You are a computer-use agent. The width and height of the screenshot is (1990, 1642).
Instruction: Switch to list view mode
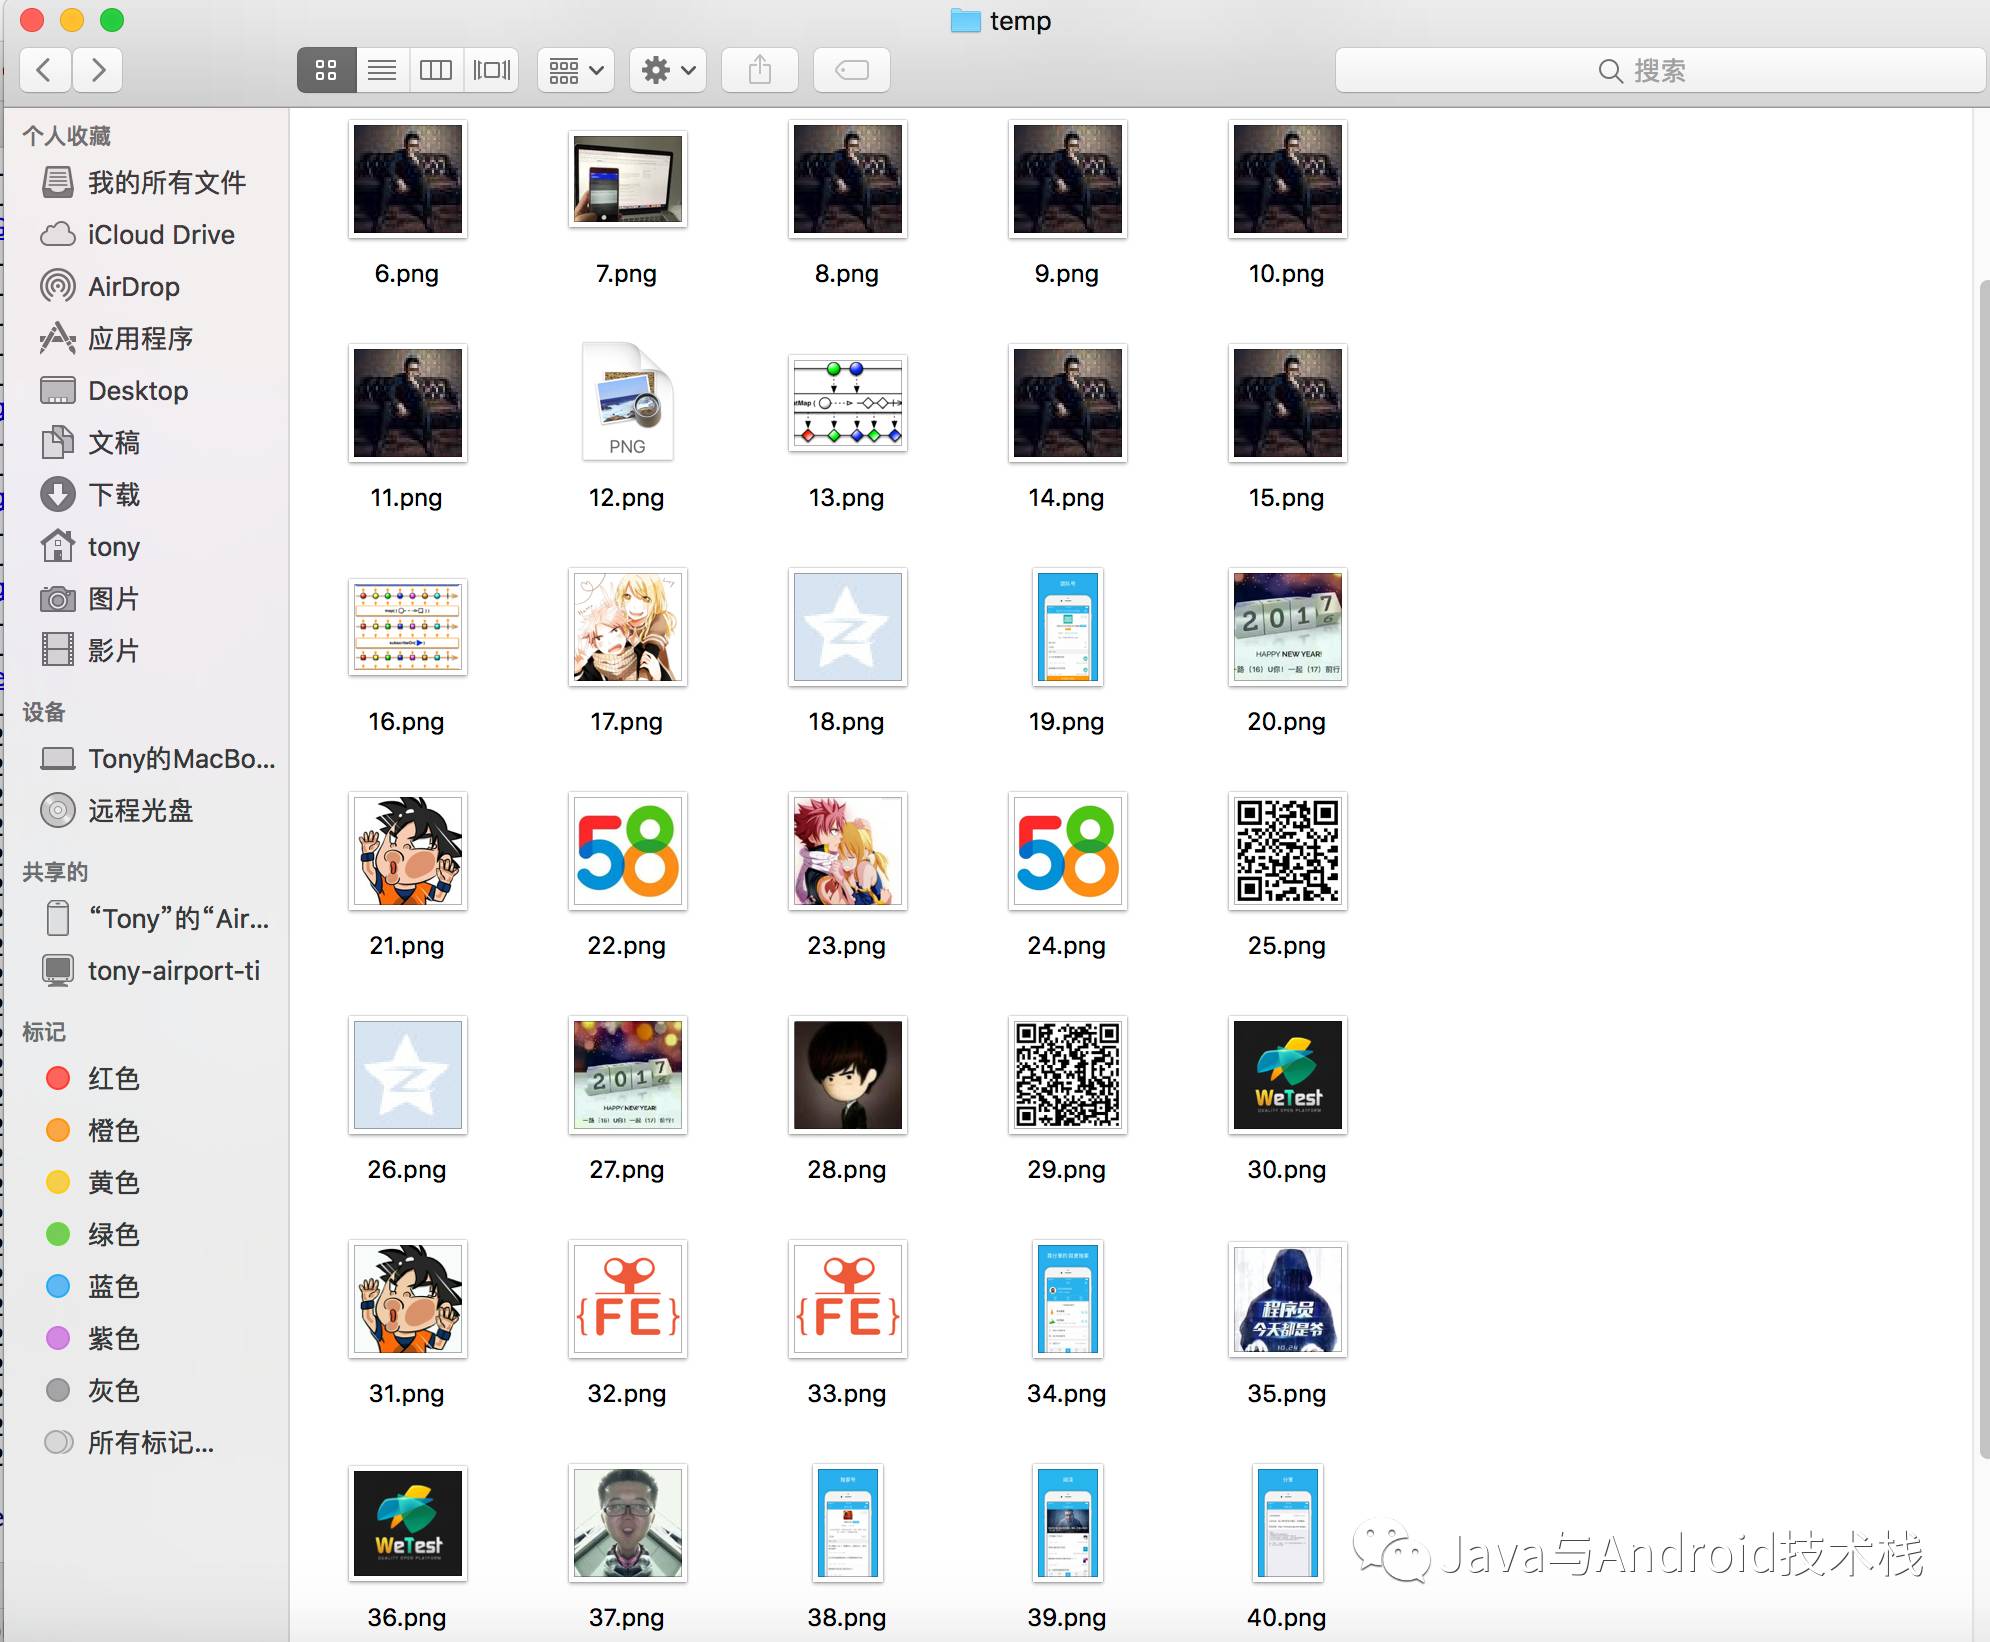[382, 70]
